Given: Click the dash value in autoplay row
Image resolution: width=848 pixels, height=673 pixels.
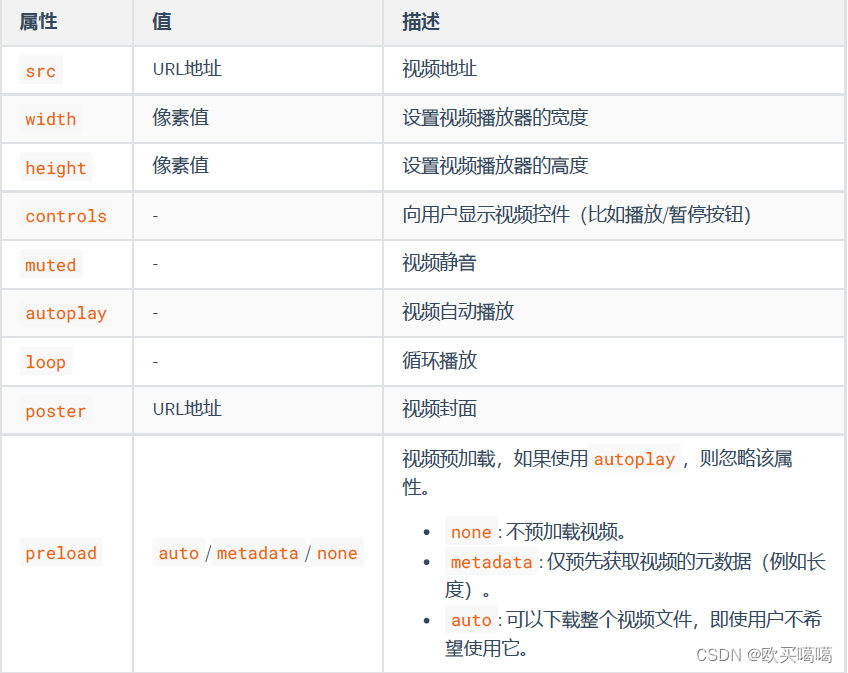Looking at the screenshot, I should [x=155, y=313].
